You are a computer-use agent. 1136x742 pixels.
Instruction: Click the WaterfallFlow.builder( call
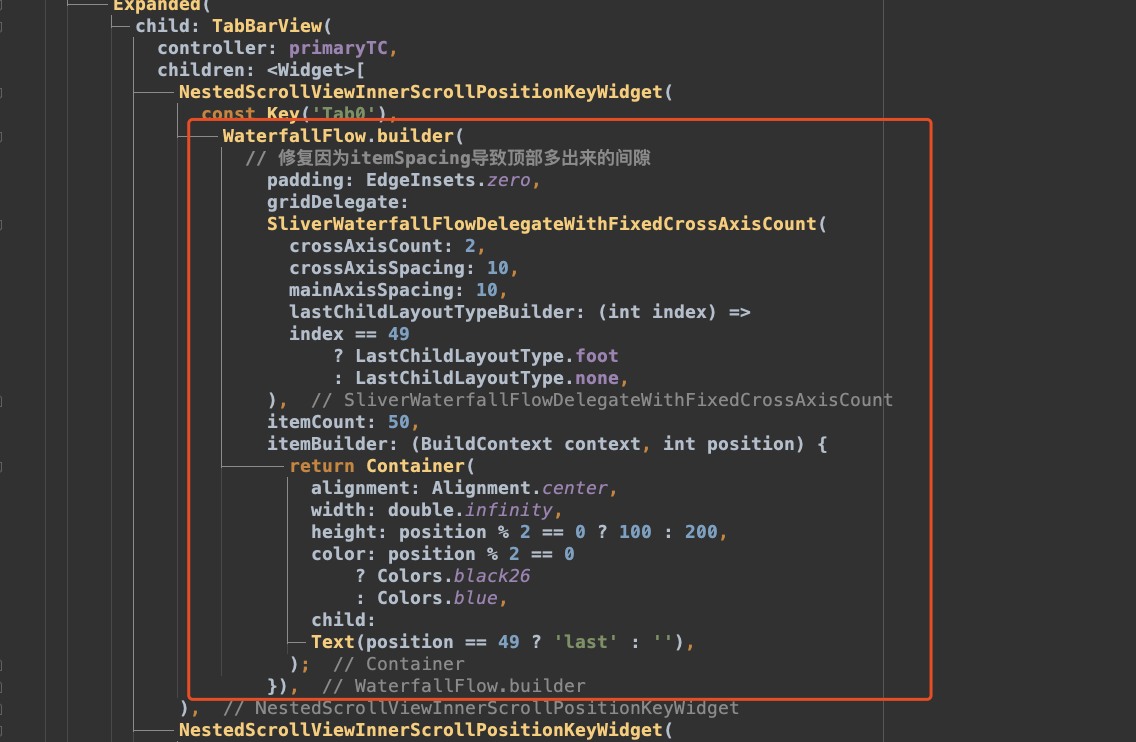tap(343, 136)
